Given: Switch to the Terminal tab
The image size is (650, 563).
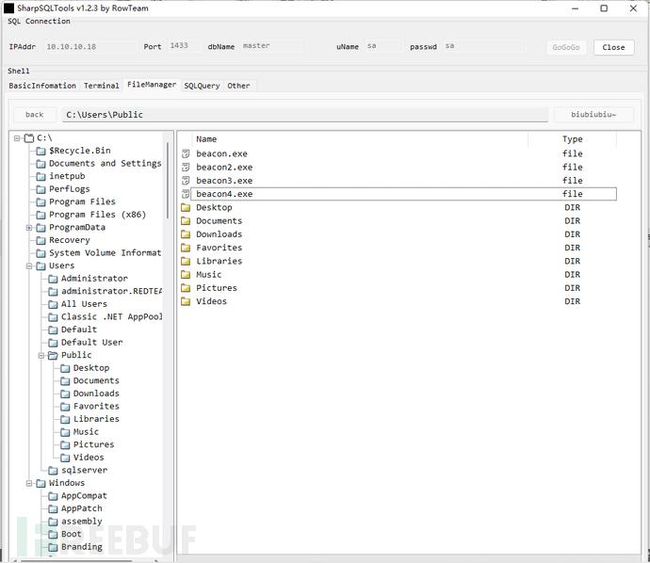Looking at the screenshot, I should 101,86.
